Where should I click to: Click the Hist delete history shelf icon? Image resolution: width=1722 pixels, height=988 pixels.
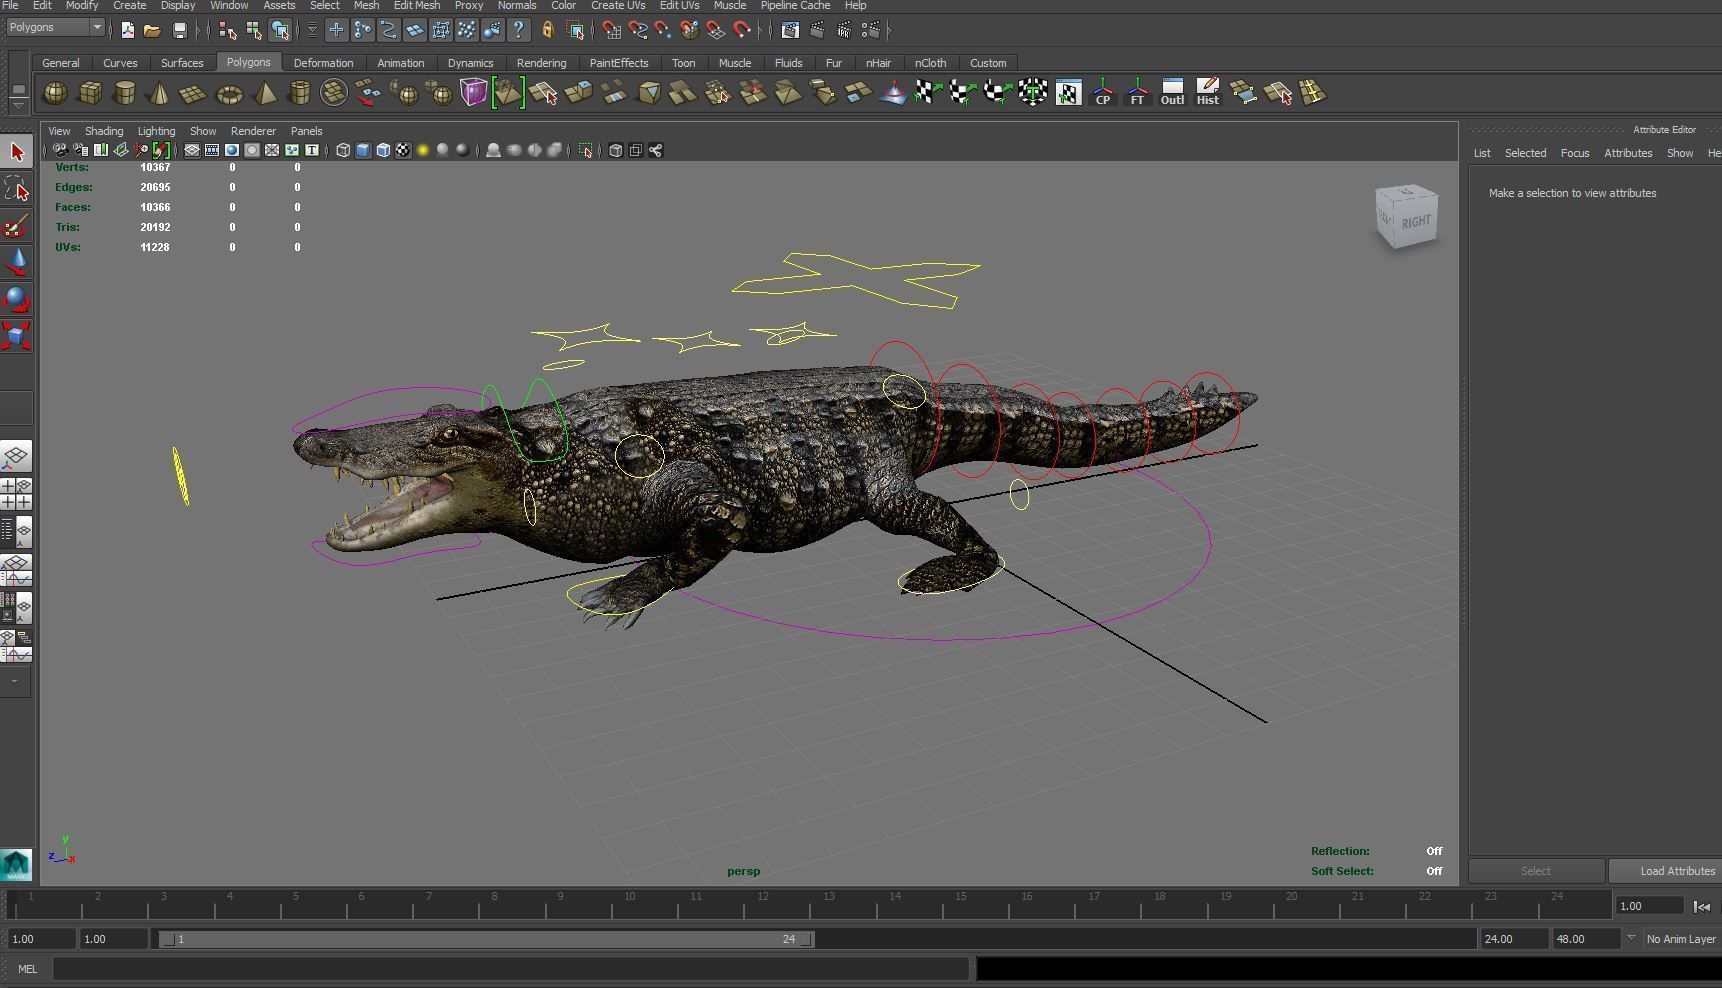pyautogui.click(x=1207, y=93)
